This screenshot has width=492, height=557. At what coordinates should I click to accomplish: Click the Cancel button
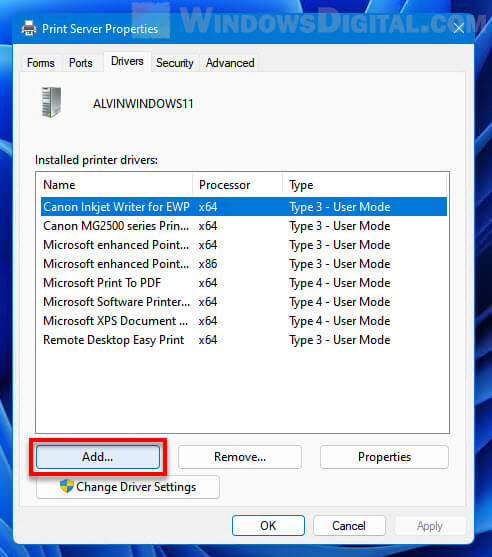[x=349, y=525]
